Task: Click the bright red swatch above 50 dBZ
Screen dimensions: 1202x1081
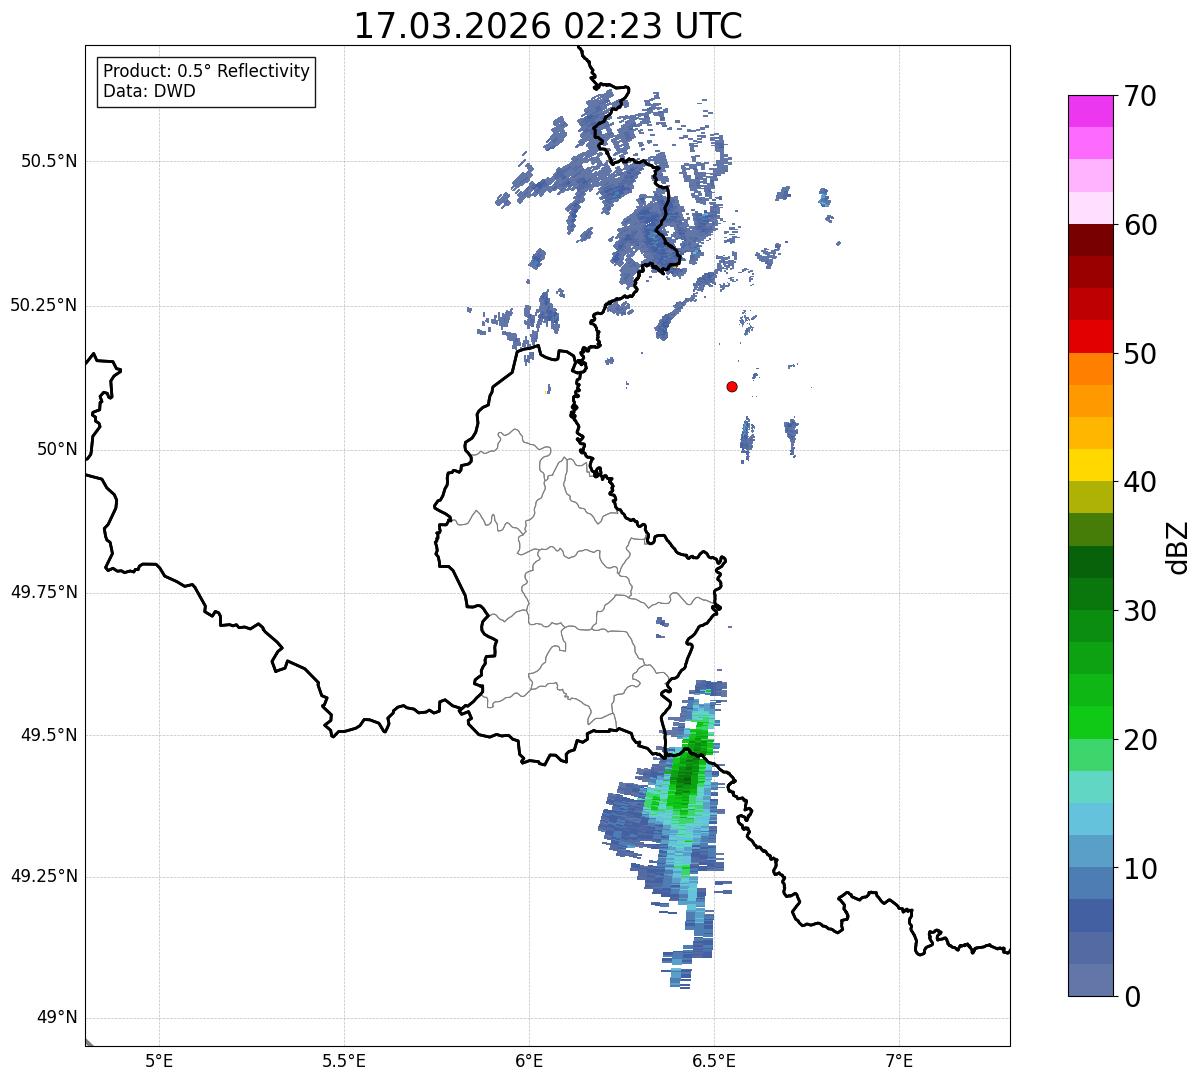Action: click(1091, 336)
